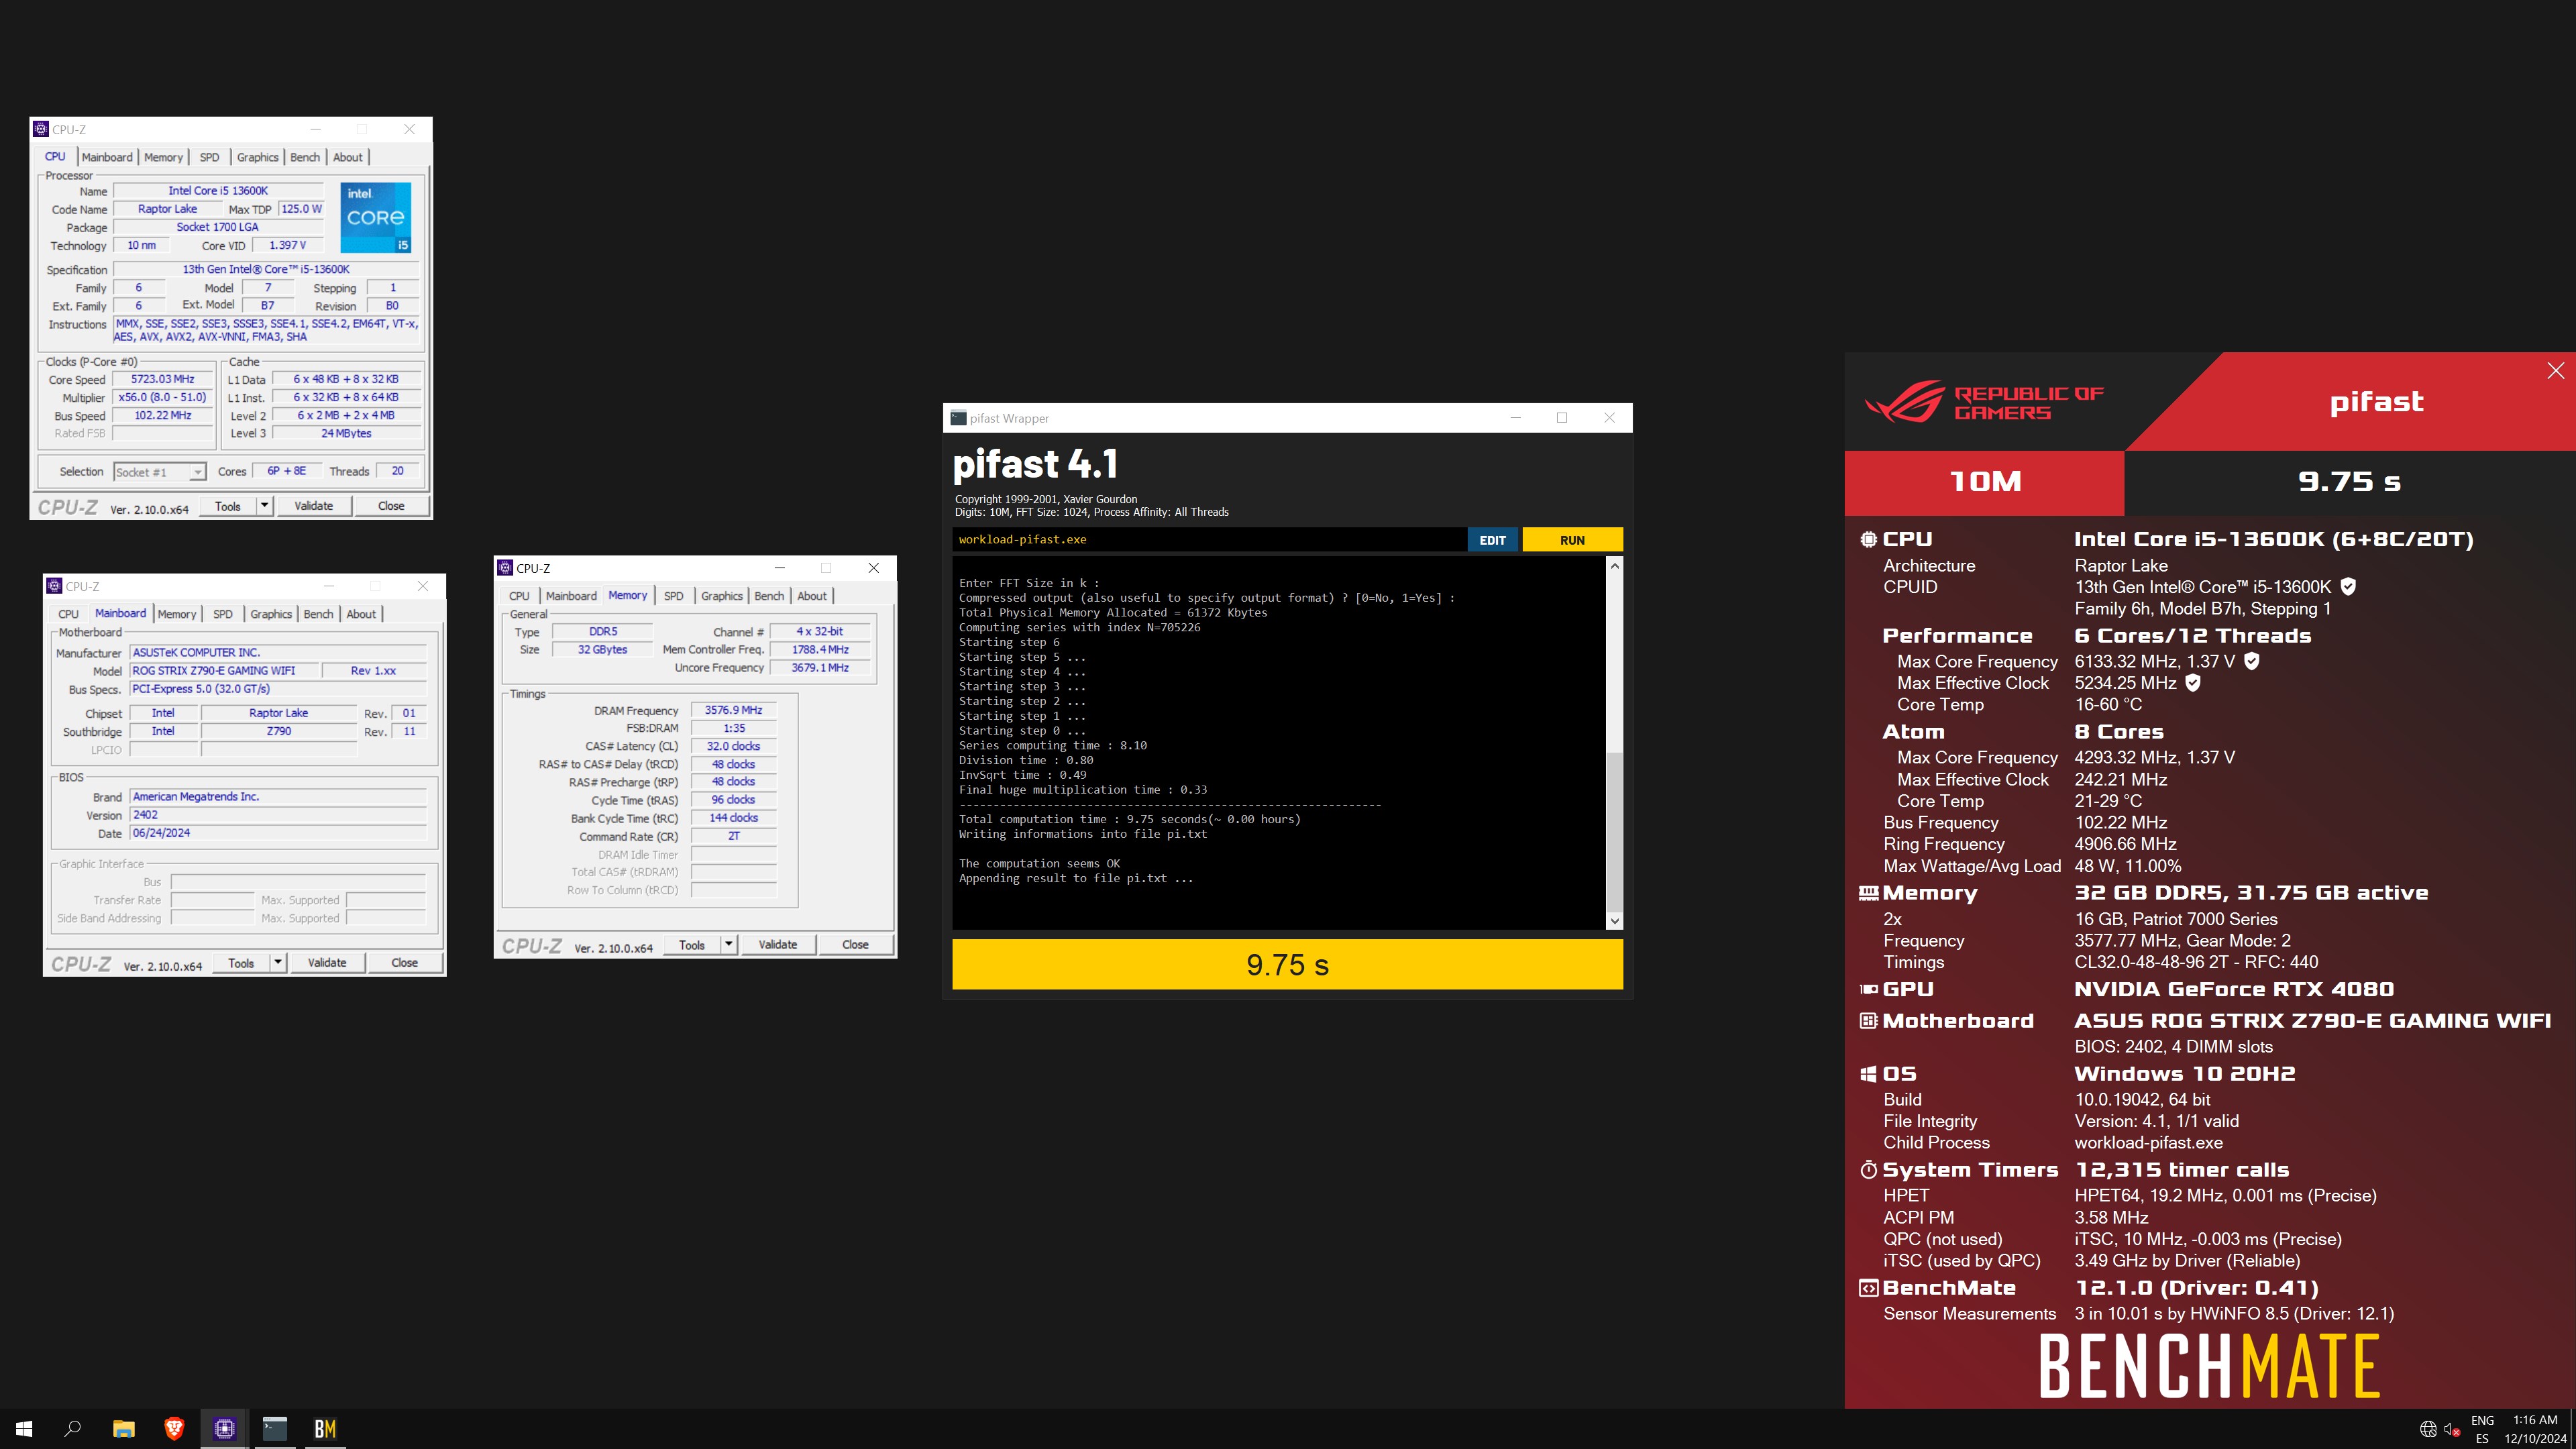Click Motherboard icon in BenchMate panel
The height and width of the screenshot is (1449, 2576).
pos(1868,1021)
